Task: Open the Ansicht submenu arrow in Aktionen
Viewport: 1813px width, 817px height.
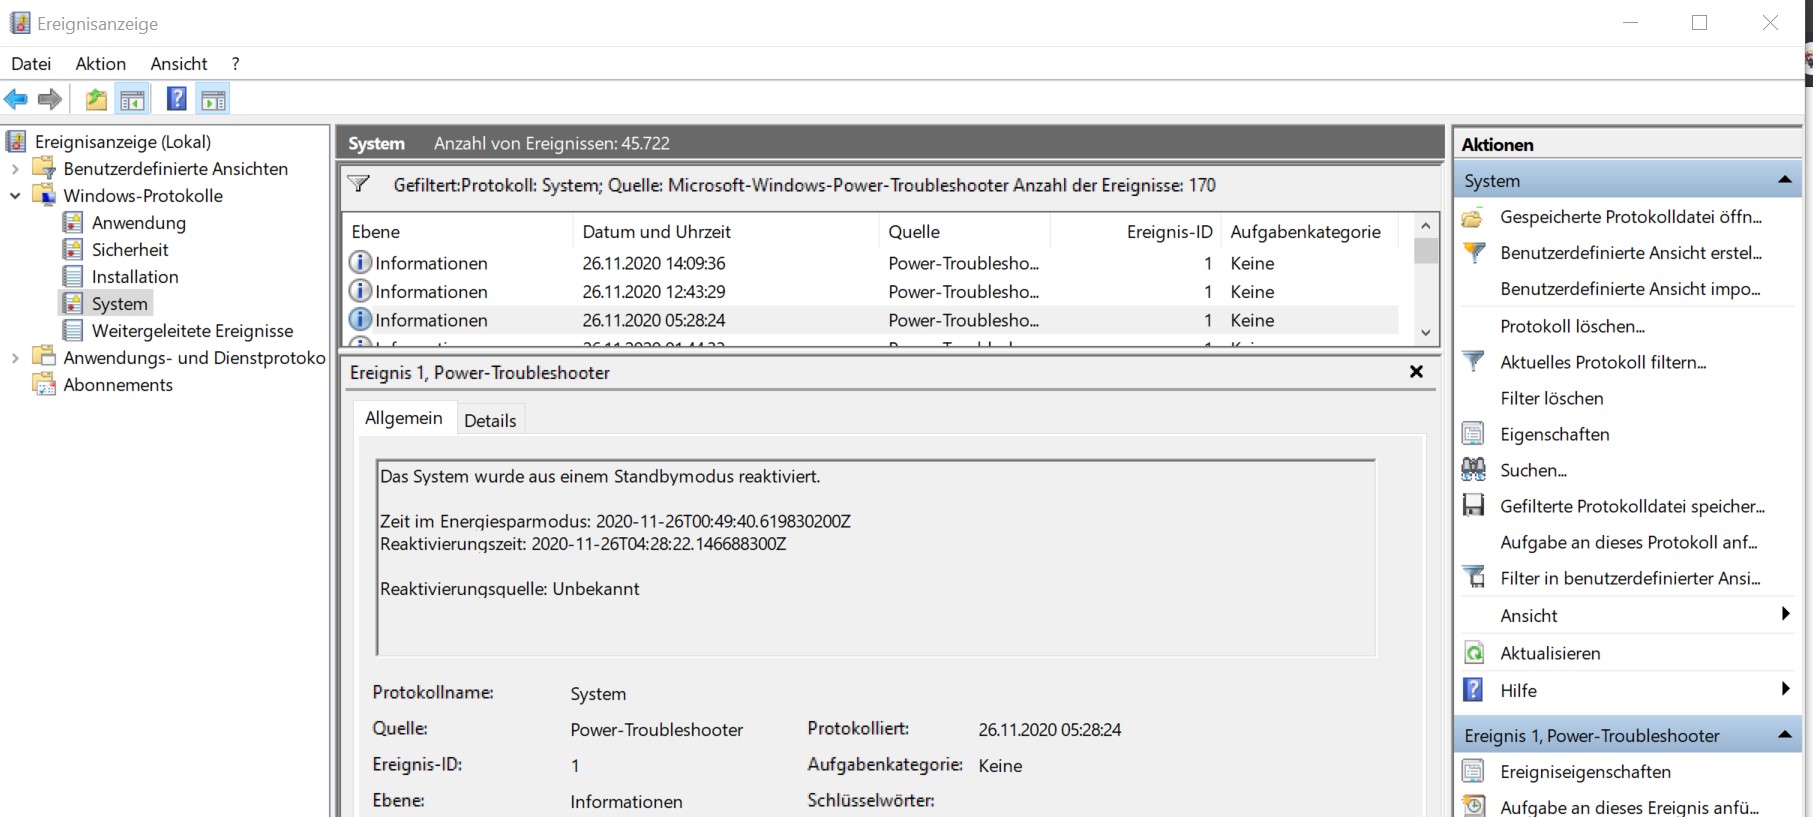Action: point(1785,614)
